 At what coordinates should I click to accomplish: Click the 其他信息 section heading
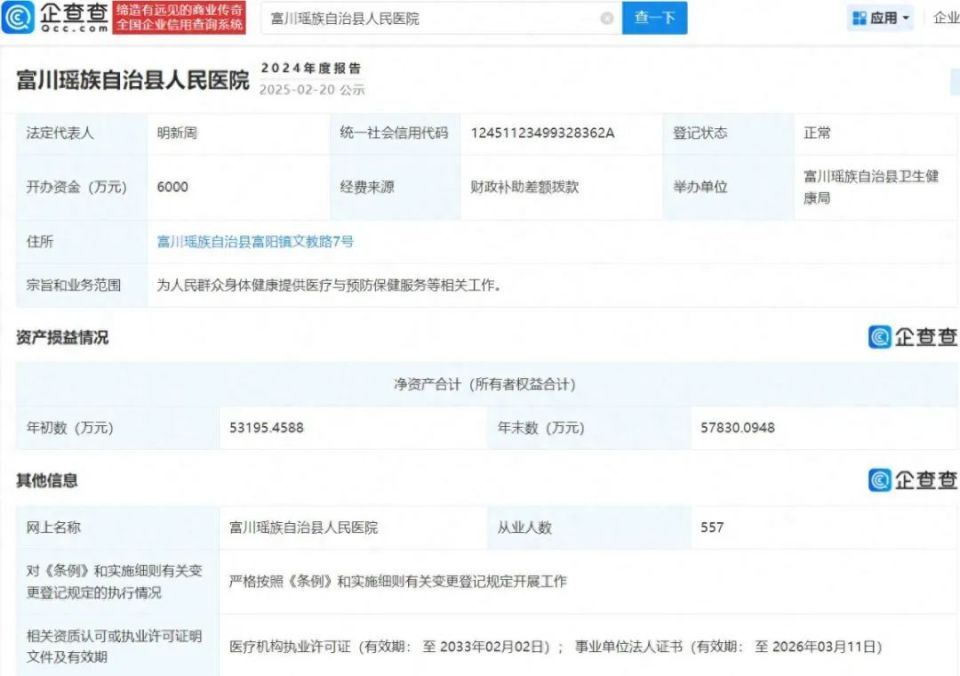coord(47,481)
